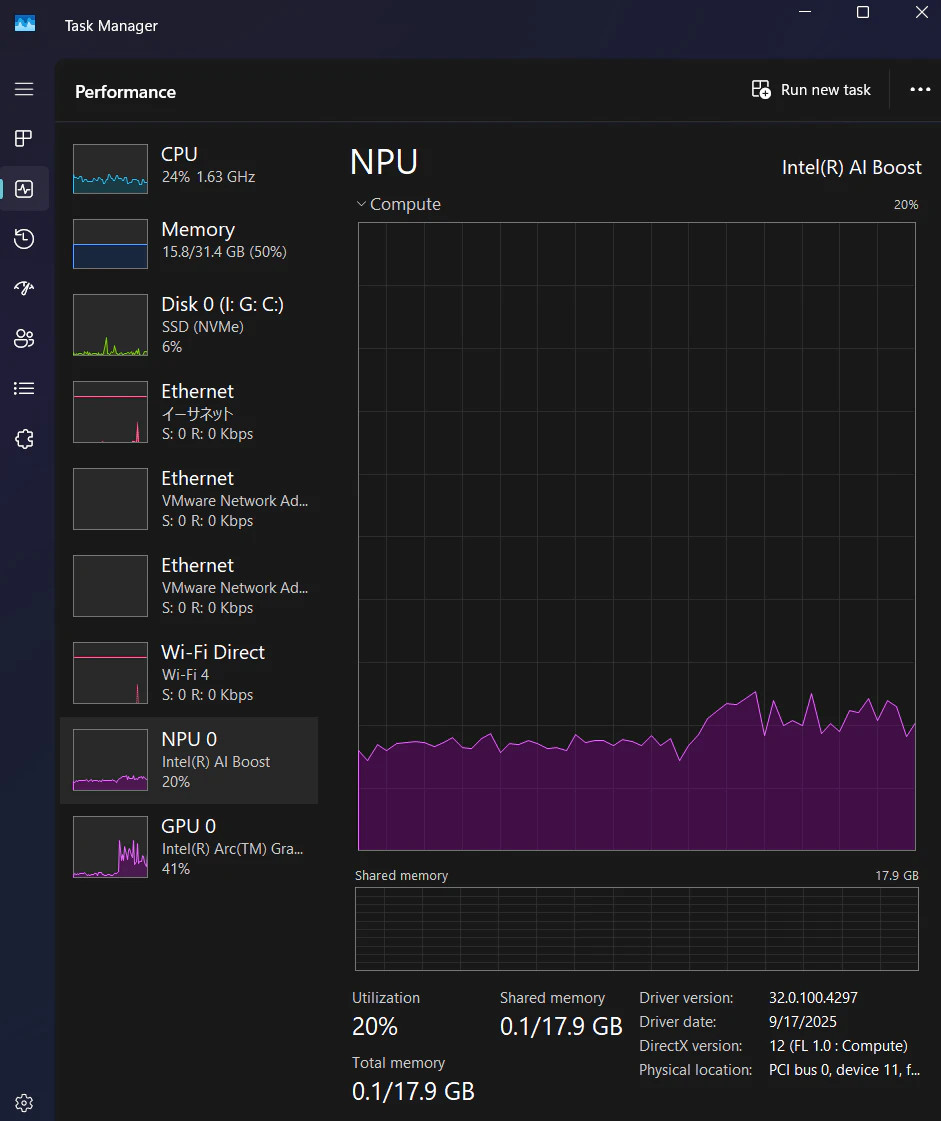Click Total memory 0.1/17.9 GB value
941x1121 pixels.
413,1092
